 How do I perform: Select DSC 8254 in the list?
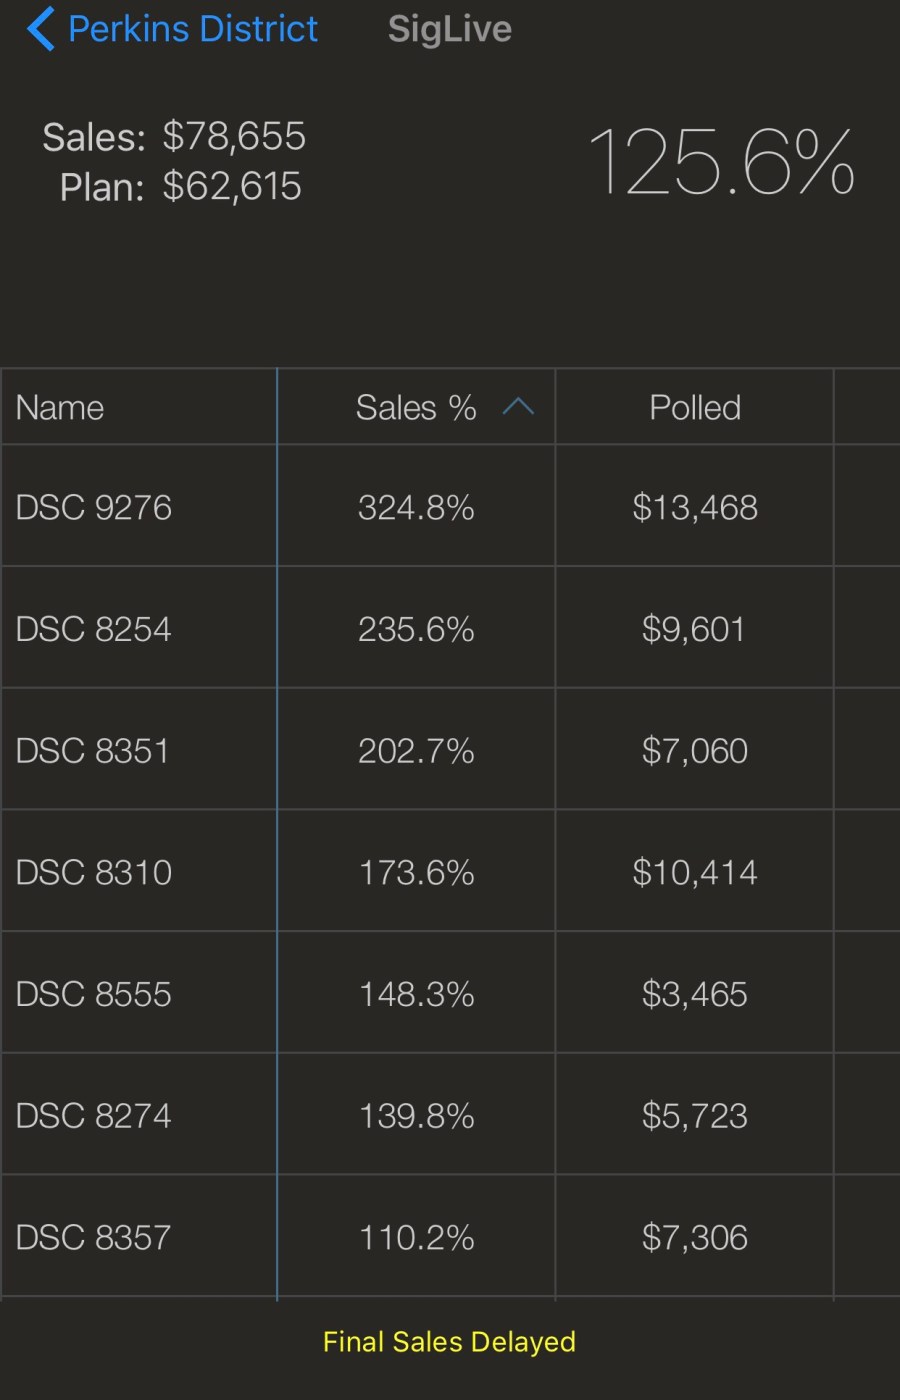pos(94,629)
